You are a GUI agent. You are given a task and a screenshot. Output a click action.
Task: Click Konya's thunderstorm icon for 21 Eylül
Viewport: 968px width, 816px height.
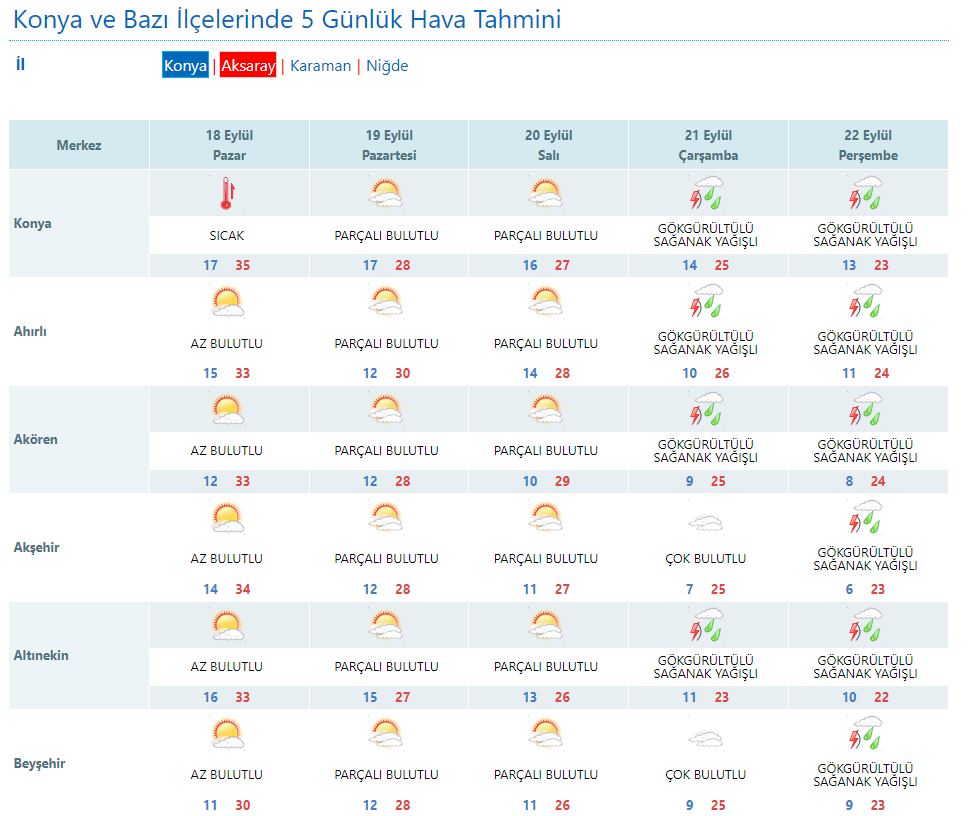point(707,193)
